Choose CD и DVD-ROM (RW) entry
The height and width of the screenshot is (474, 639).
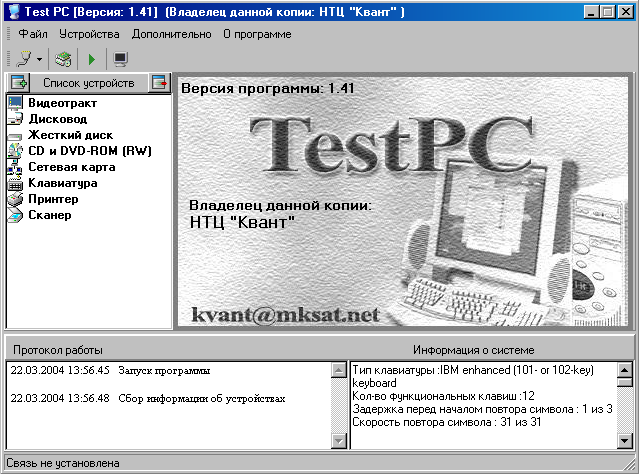tap(90, 151)
